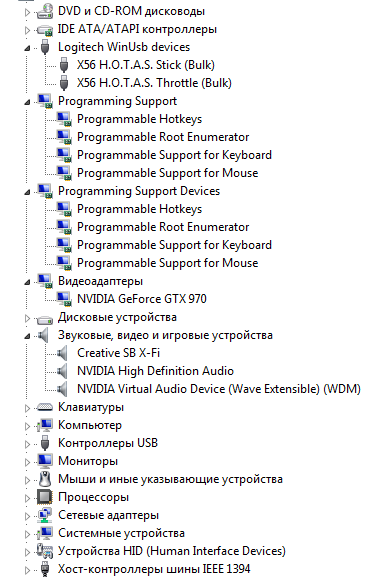The image size is (382, 578).
Task: Expand the Контроллеры USB node
Action: pos(27,444)
